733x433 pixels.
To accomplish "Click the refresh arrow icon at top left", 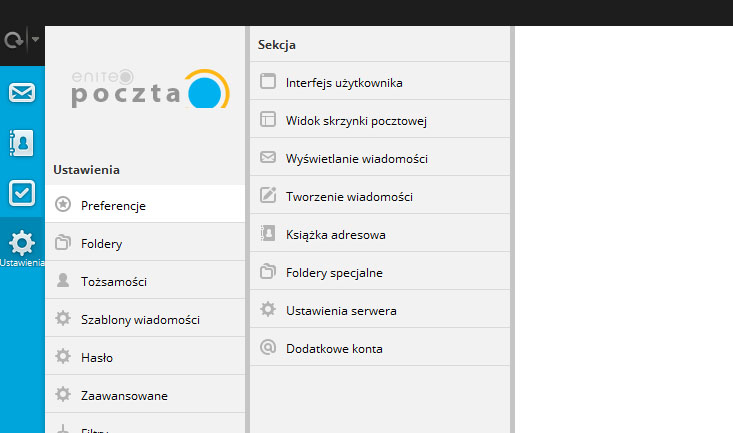I will pyautogui.click(x=14, y=40).
